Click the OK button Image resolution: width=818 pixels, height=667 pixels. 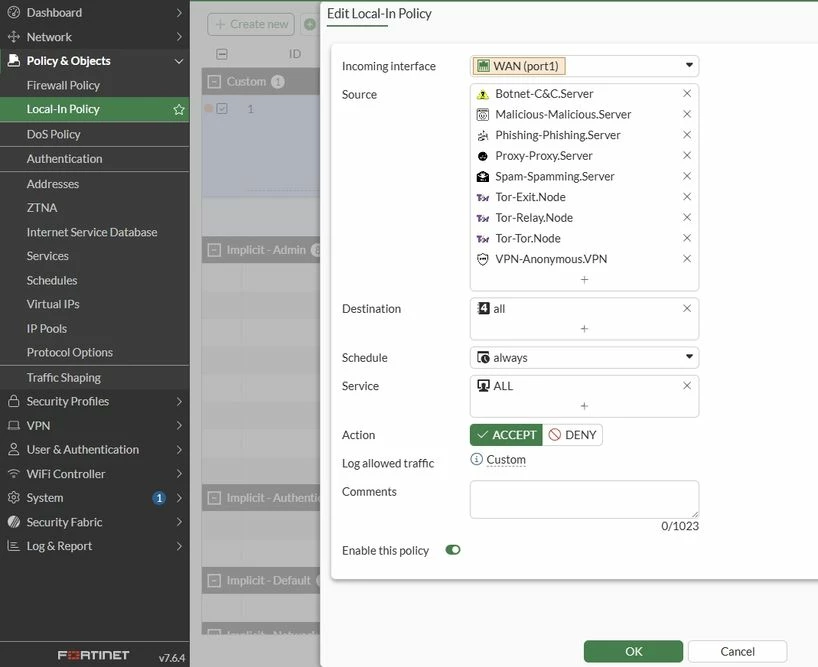click(633, 651)
